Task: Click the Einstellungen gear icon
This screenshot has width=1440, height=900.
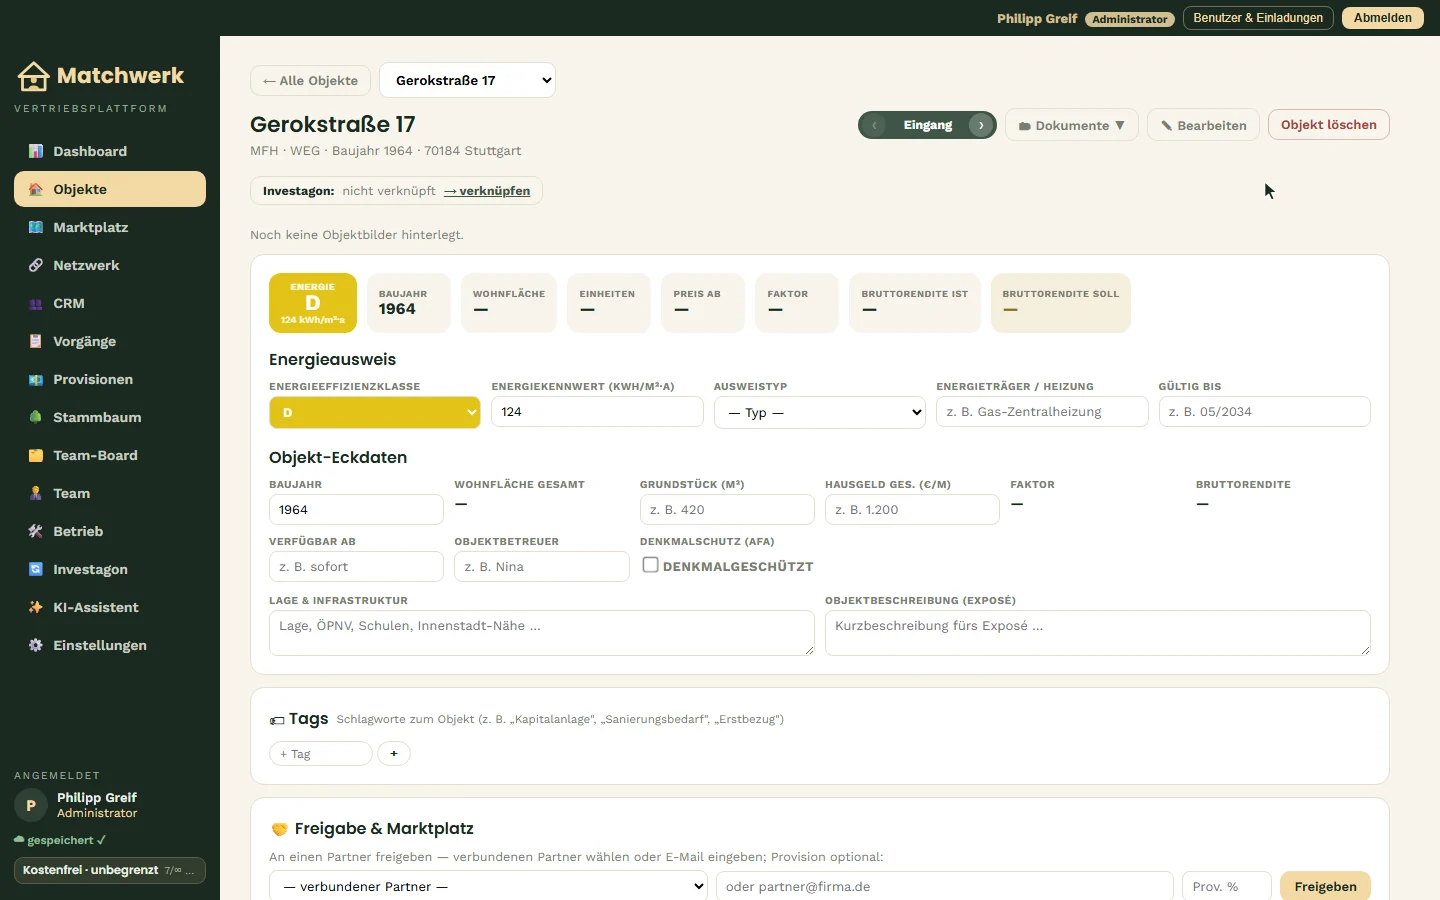Action: pos(36,645)
